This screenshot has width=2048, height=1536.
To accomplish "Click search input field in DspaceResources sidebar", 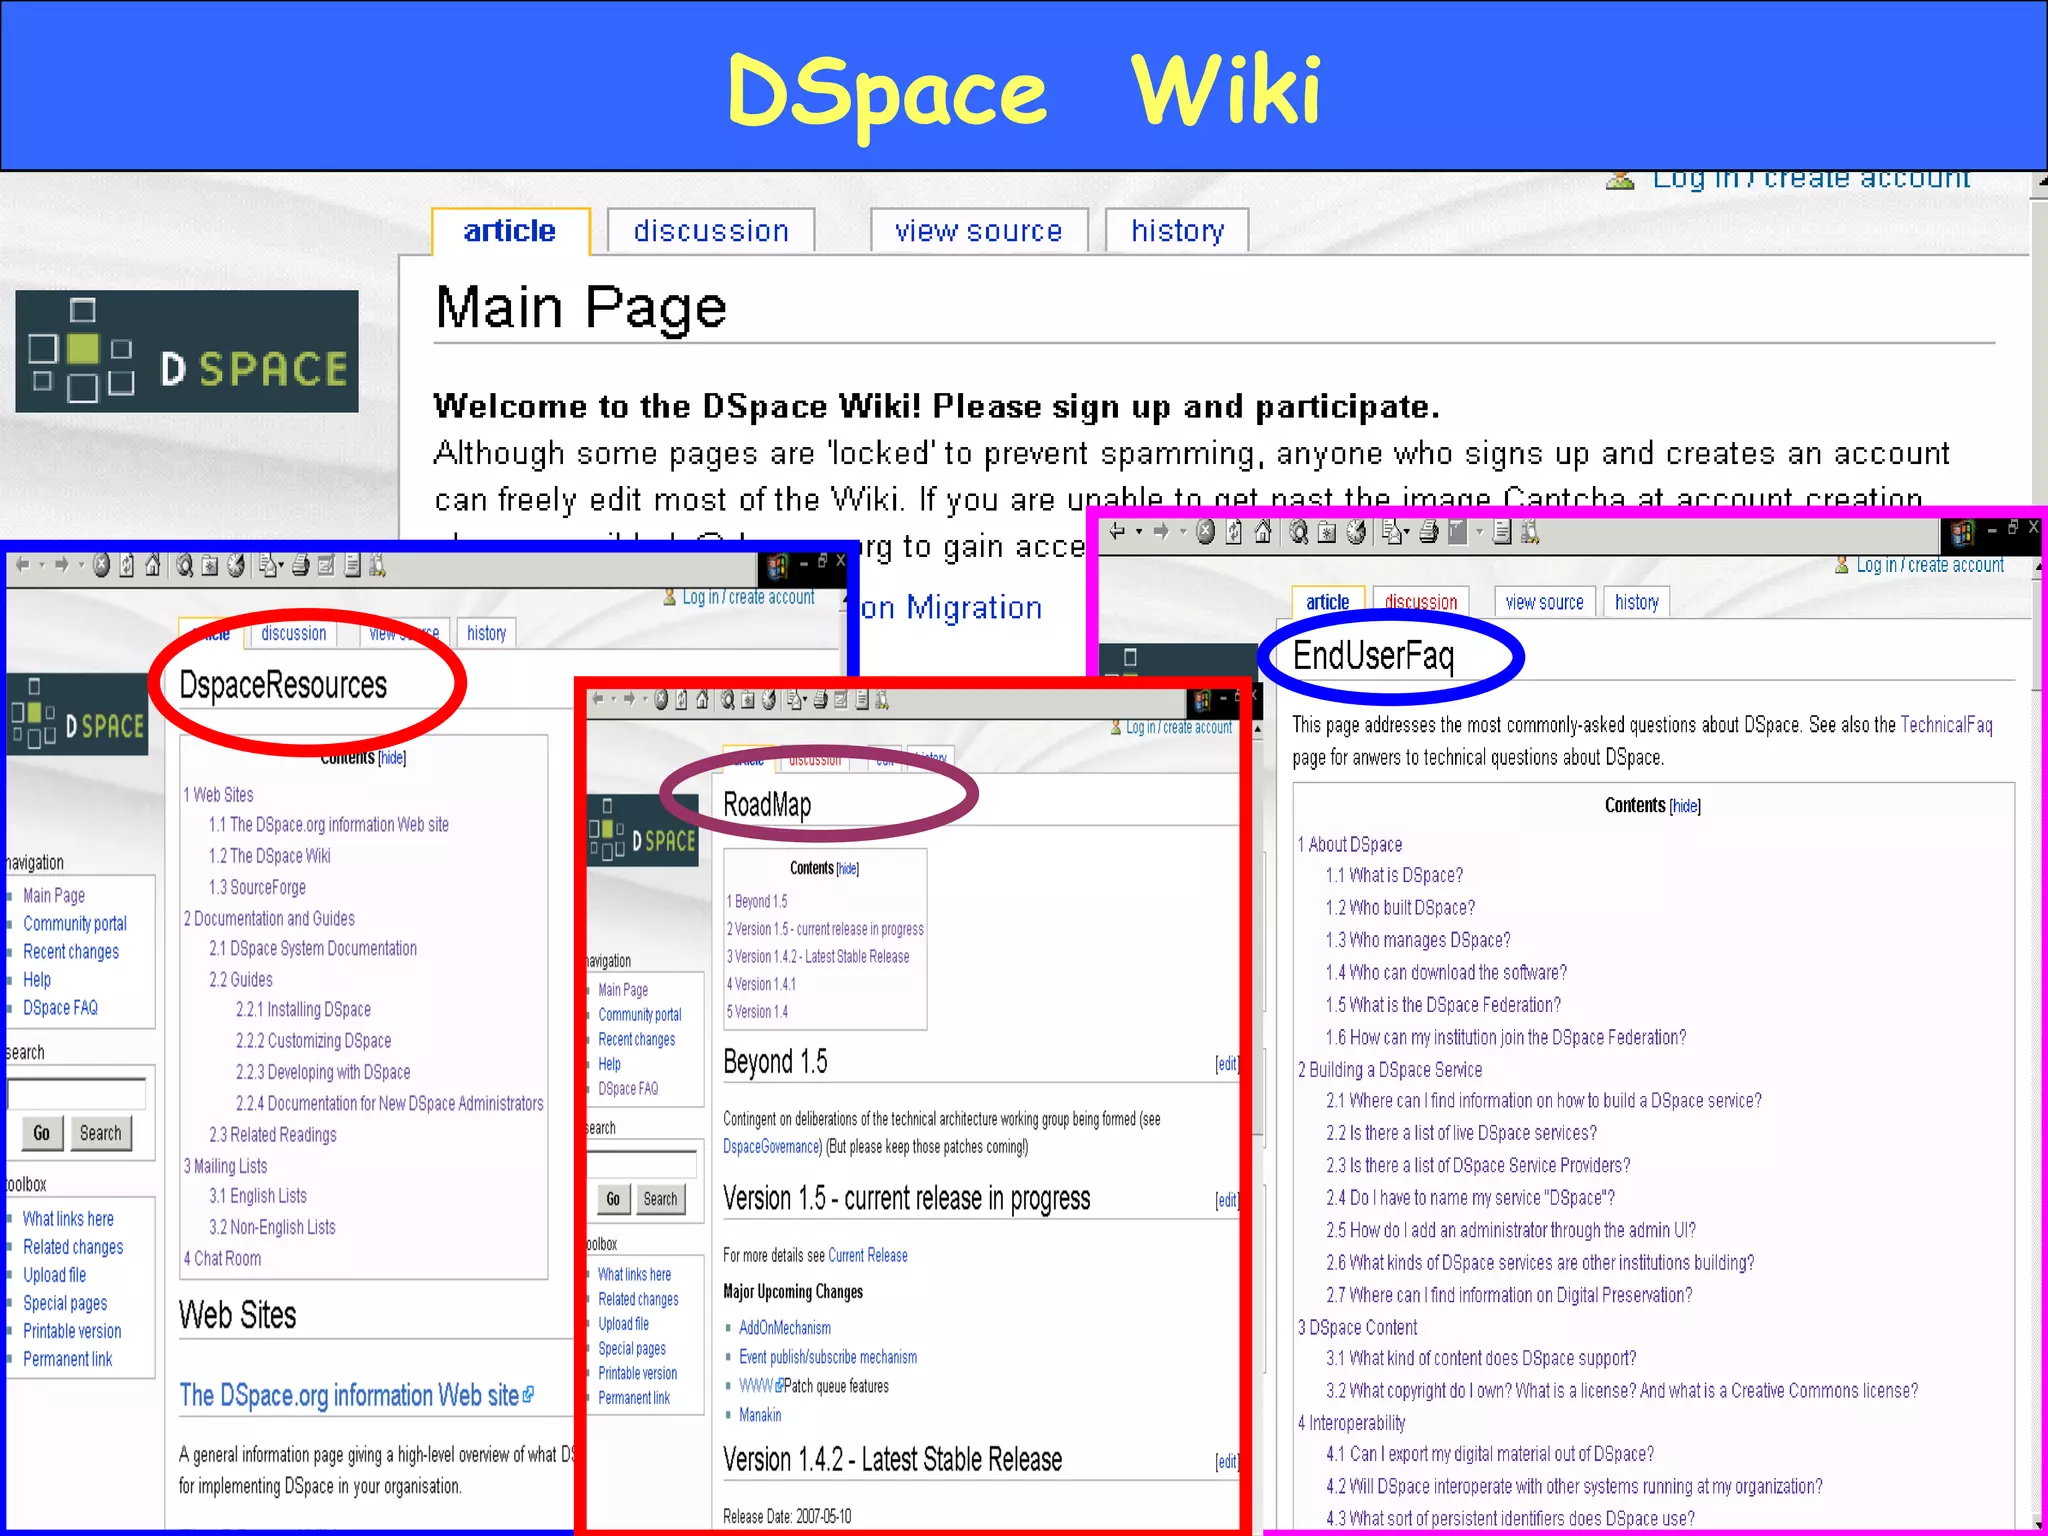I will tap(77, 1094).
